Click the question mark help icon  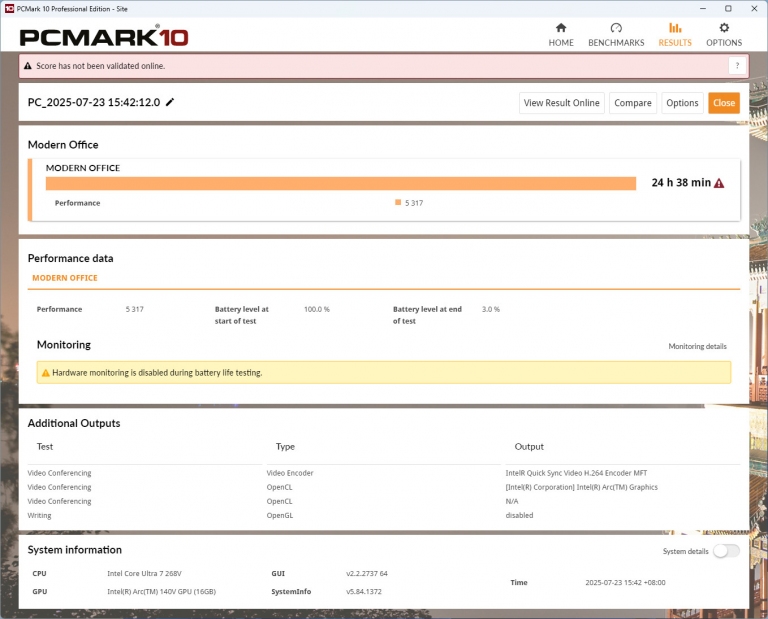click(737, 66)
